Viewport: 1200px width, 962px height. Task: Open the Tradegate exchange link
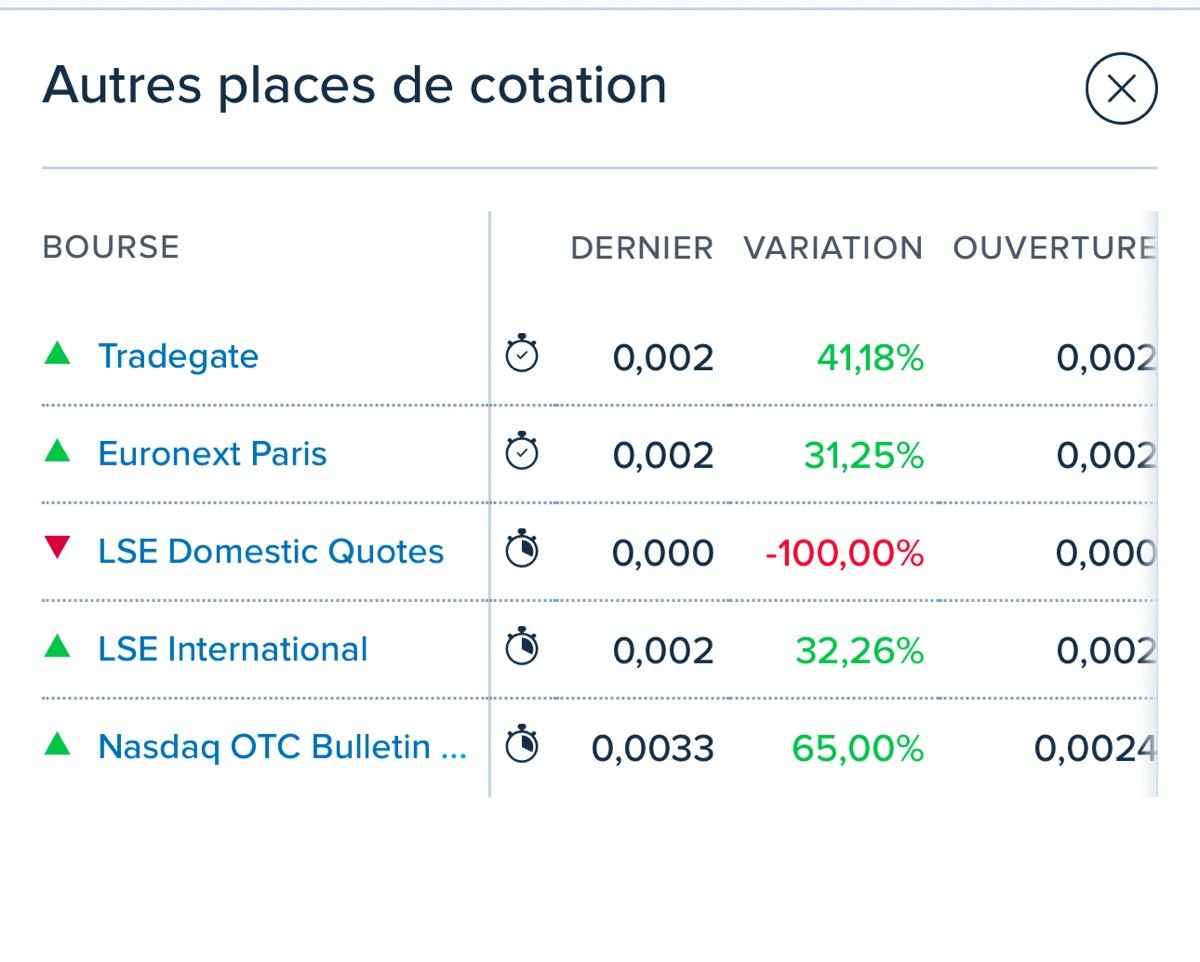pyautogui.click(x=178, y=356)
